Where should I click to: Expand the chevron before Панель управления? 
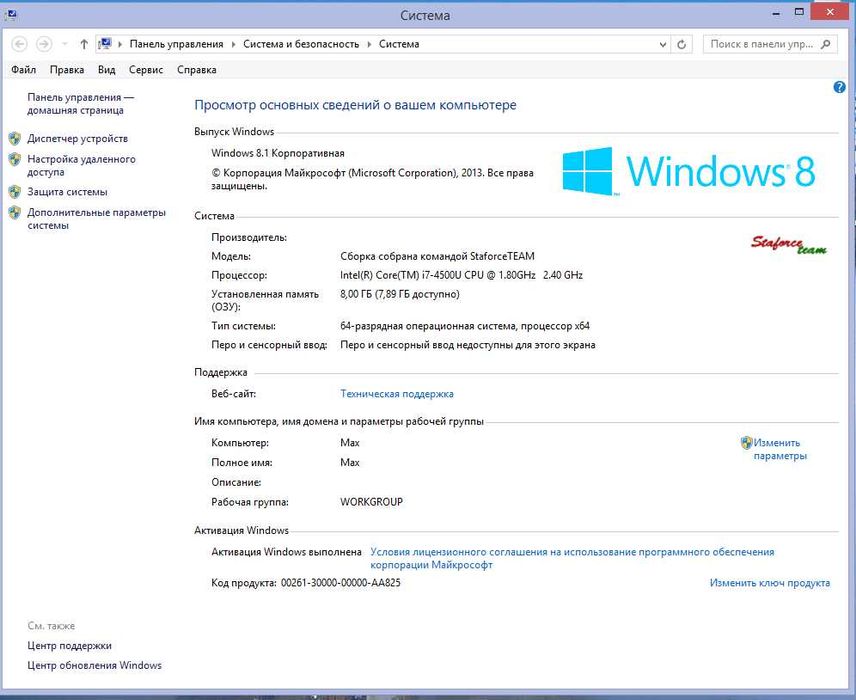pos(120,44)
